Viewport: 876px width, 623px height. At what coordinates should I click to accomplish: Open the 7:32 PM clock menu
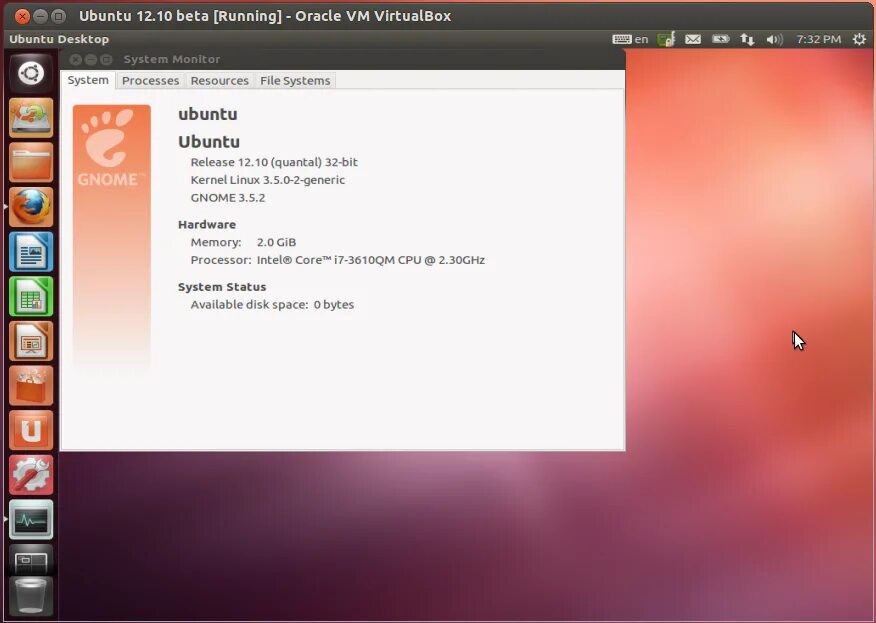pyautogui.click(x=818, y=39)
